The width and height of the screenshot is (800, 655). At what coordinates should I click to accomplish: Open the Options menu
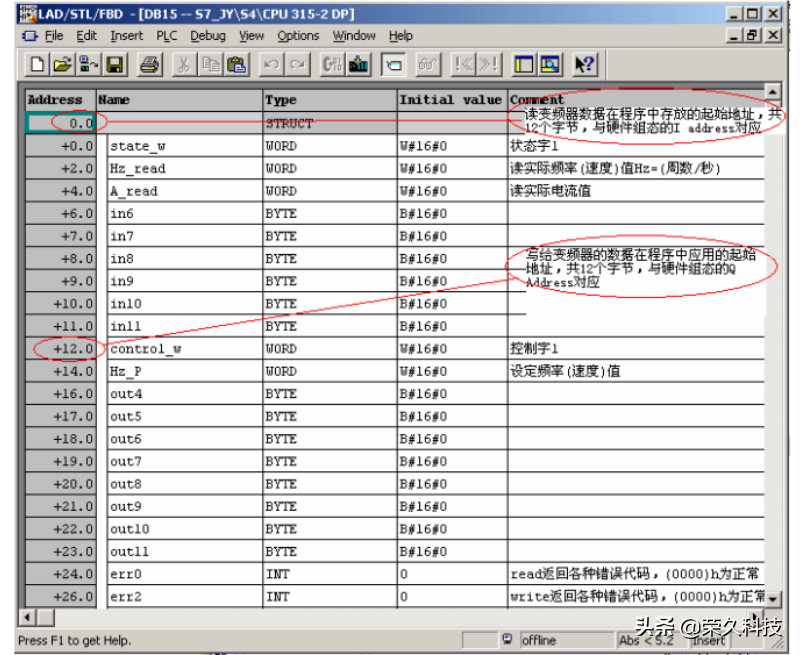298,36
